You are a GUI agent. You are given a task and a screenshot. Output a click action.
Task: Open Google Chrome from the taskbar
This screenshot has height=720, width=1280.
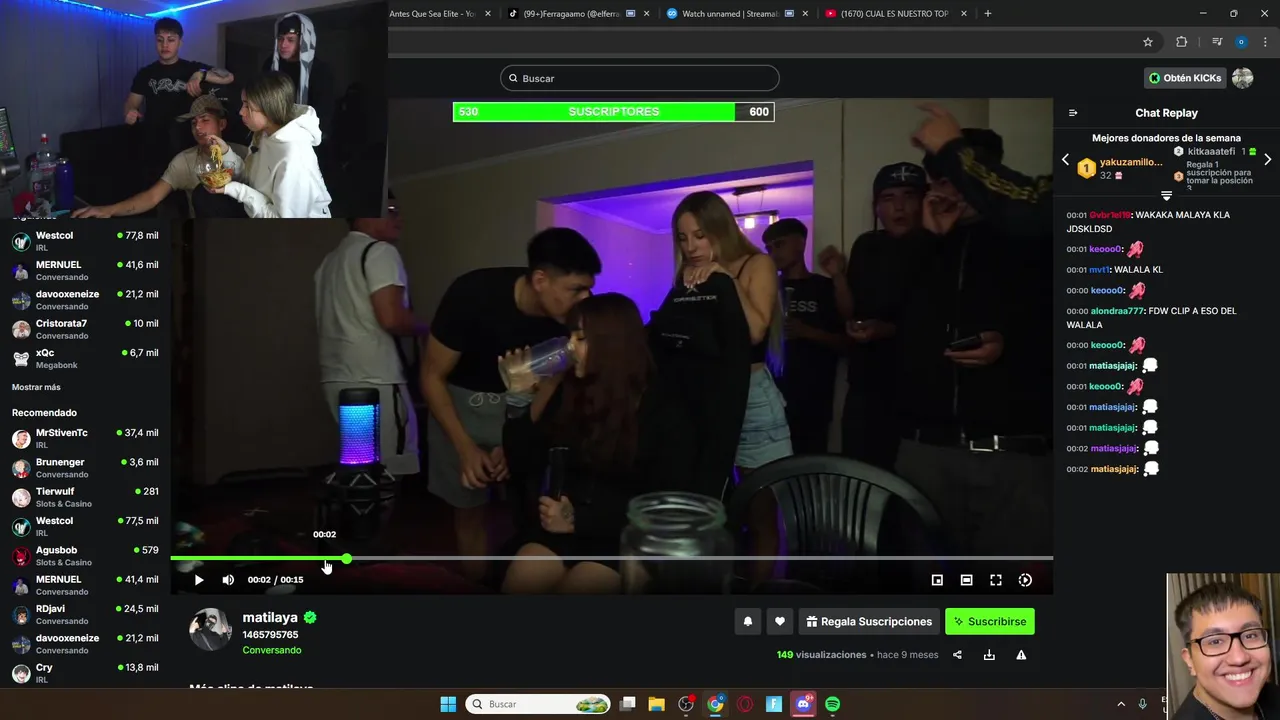pyautogui.click(x=715, y=704)
